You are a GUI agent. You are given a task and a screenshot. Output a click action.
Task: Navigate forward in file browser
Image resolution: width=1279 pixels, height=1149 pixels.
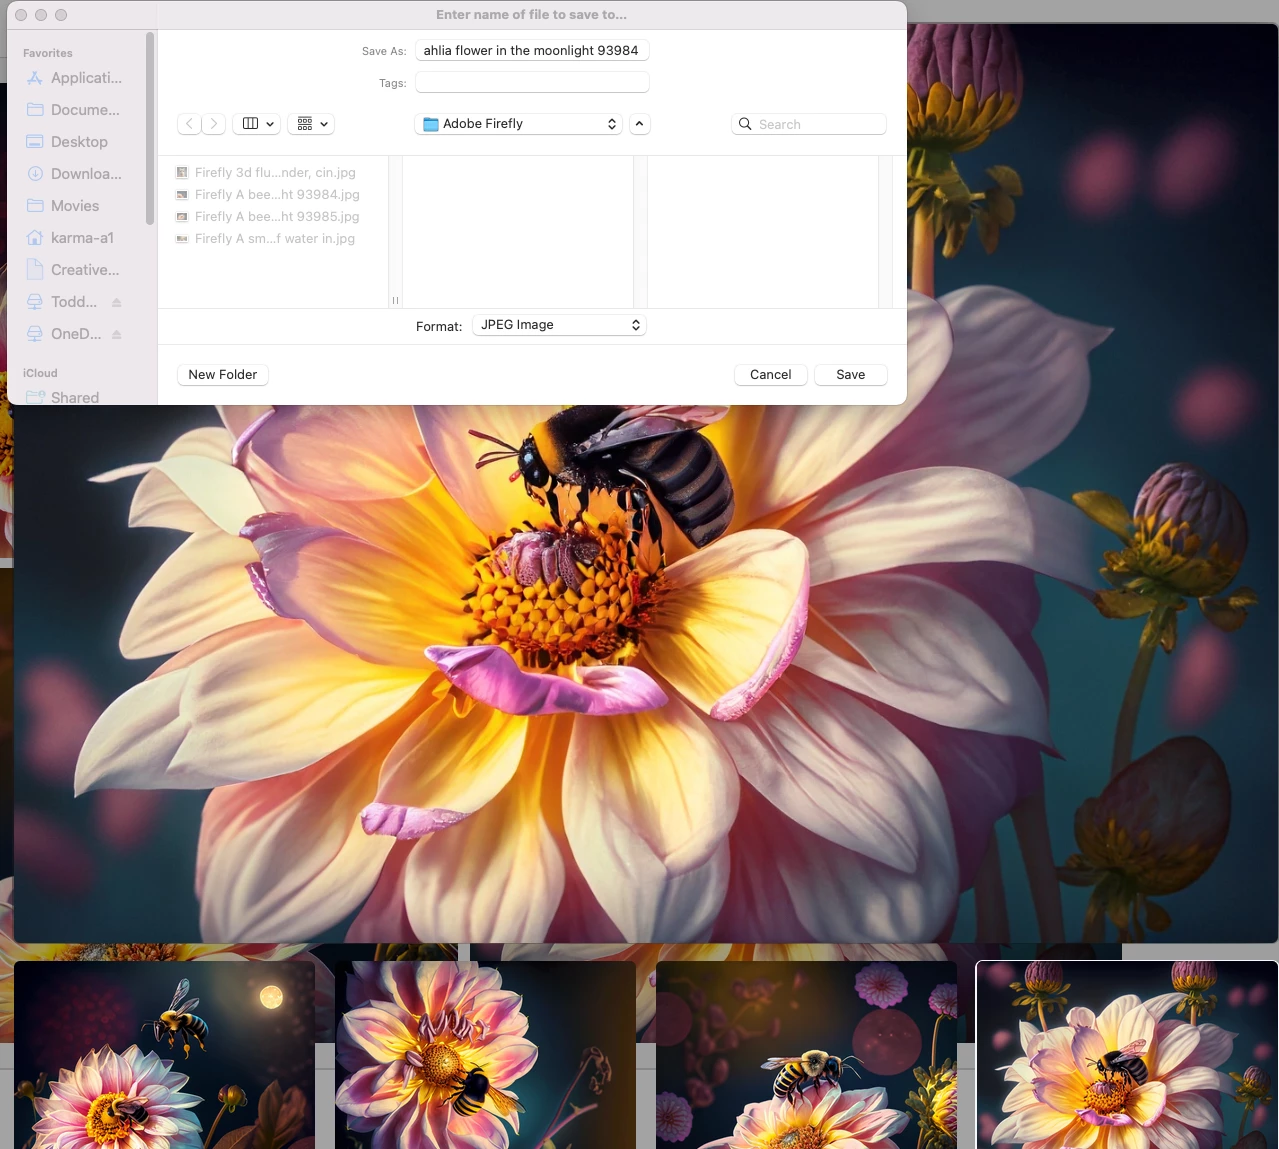click(x=213, y=124)
